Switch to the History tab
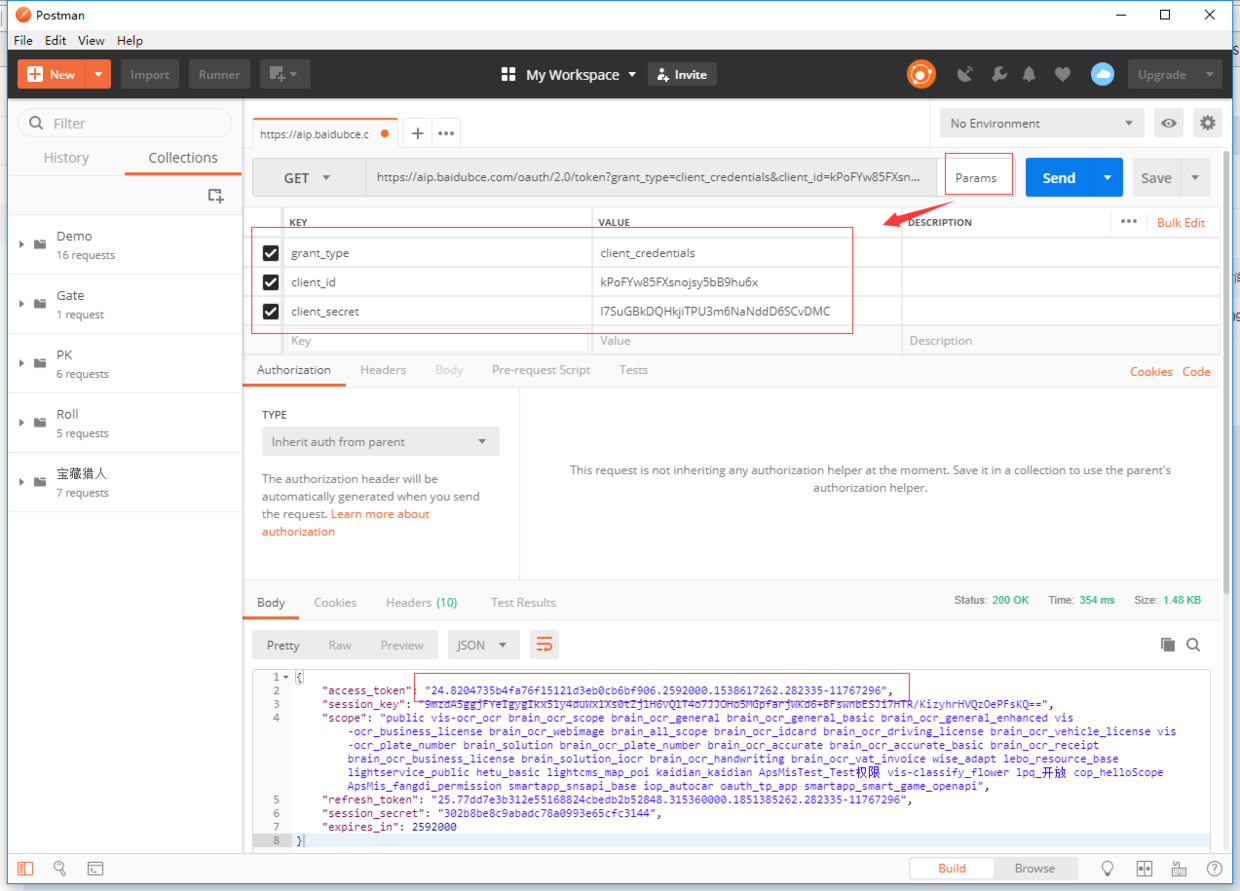 (x=66, y=158)
